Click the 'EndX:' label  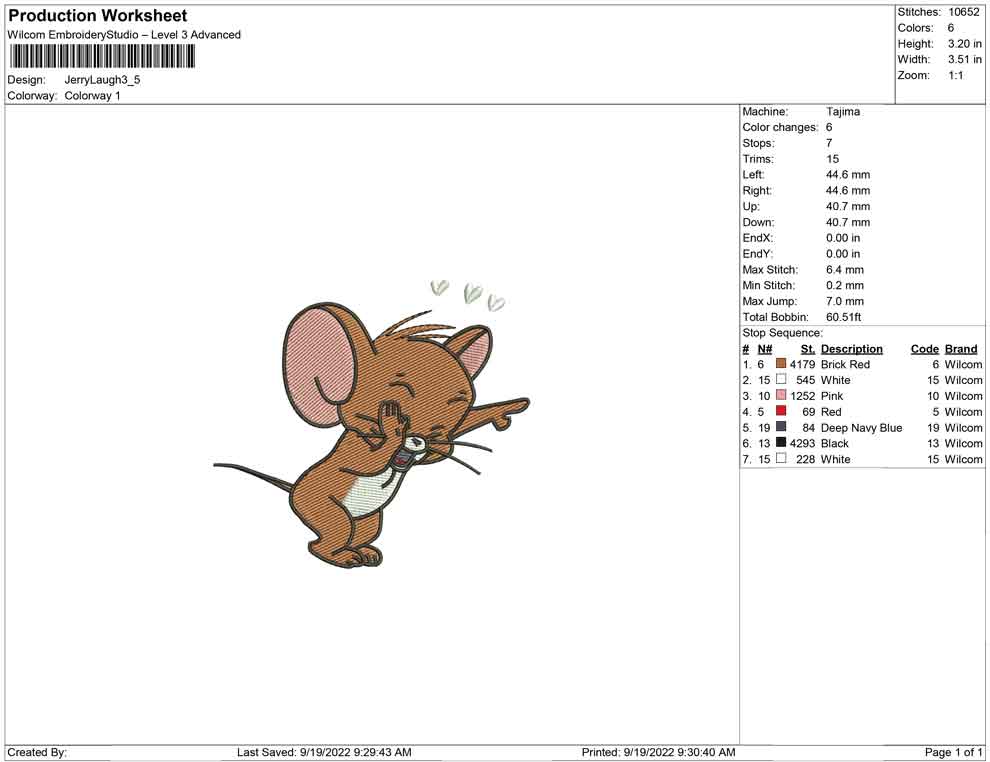click(757, 238)
